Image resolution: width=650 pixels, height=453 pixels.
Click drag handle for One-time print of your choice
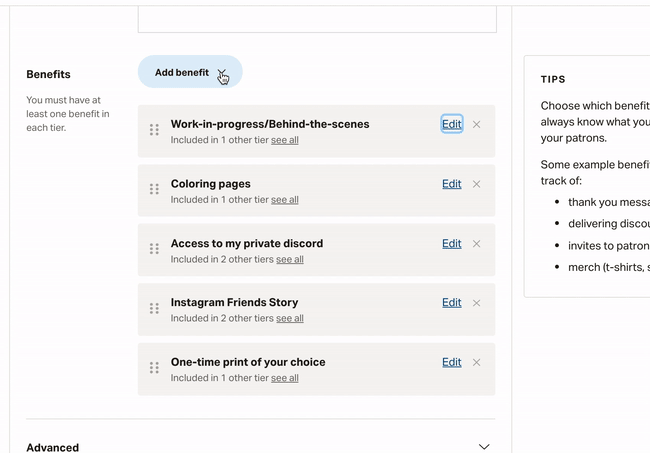pyautogui.click(x=154, y=368)
